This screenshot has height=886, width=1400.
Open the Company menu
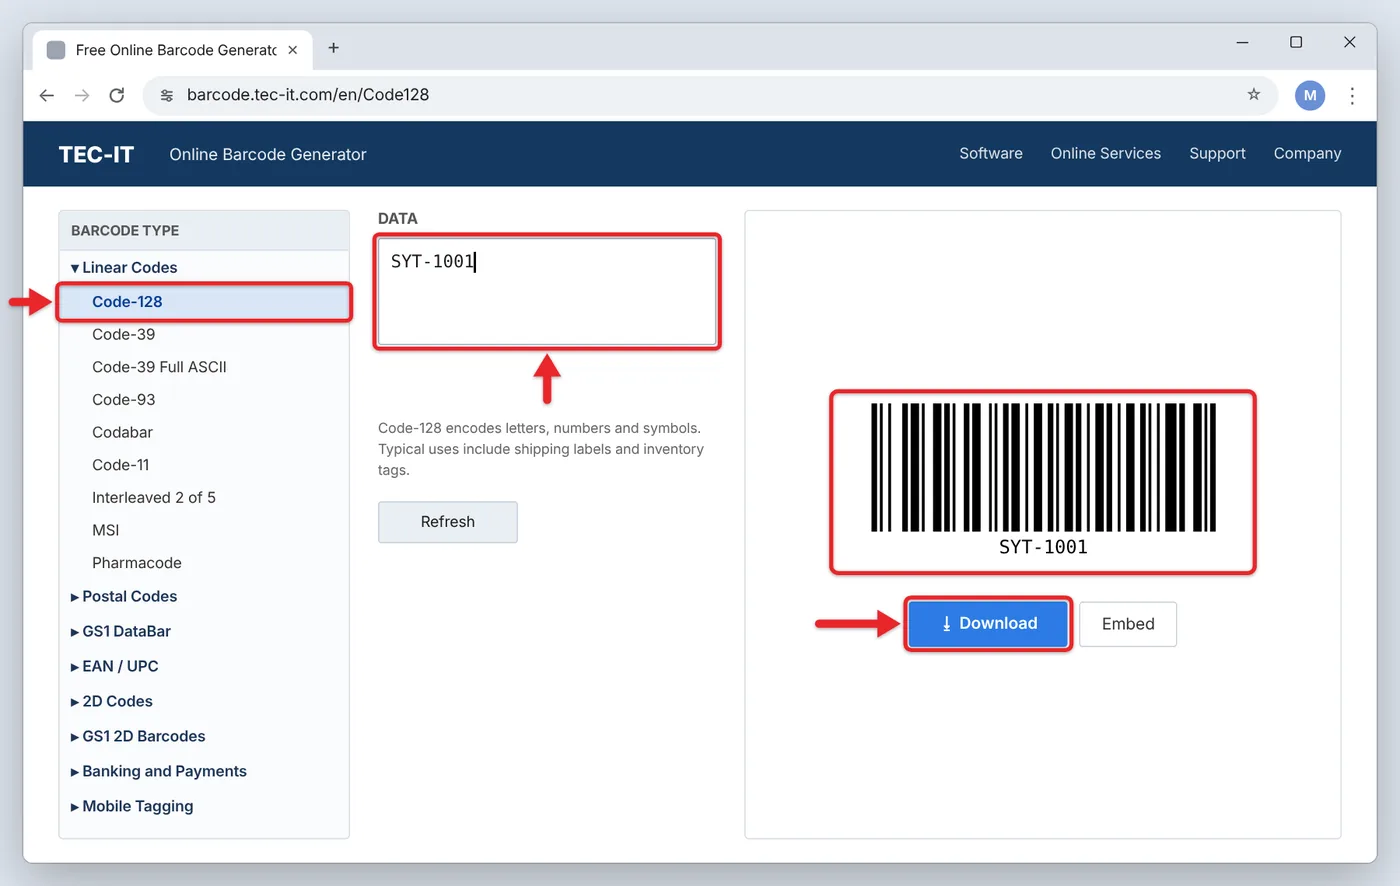pyautogui.click(x=1307, y=153)
